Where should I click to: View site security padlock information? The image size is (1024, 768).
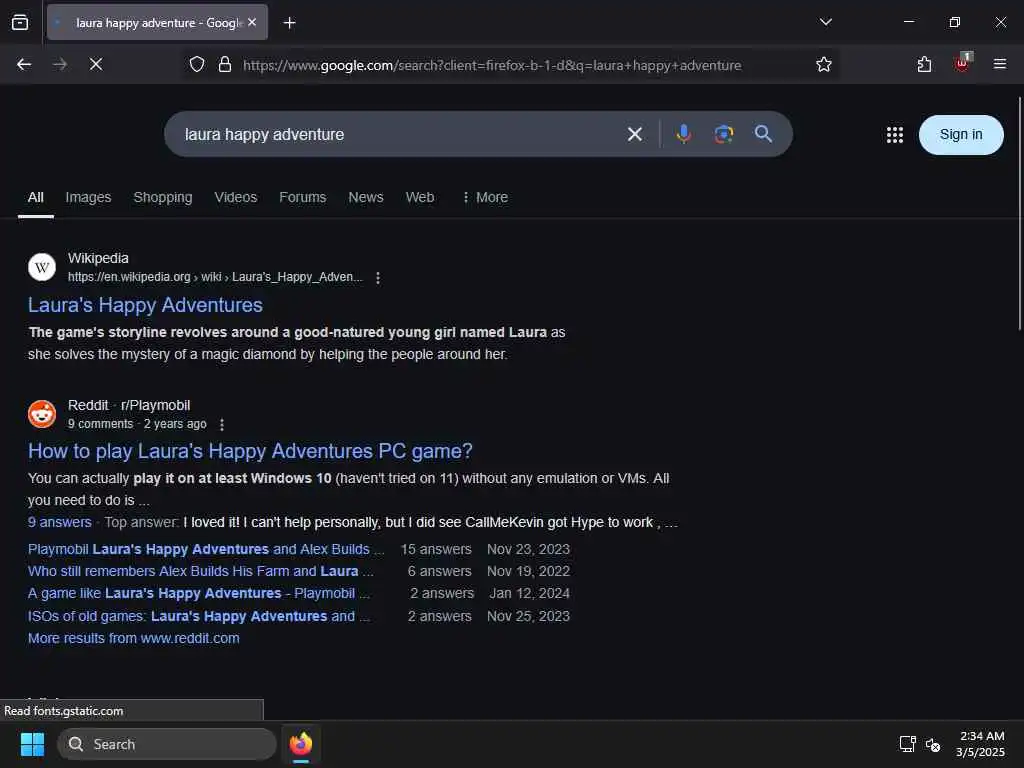tap(225, 65)
